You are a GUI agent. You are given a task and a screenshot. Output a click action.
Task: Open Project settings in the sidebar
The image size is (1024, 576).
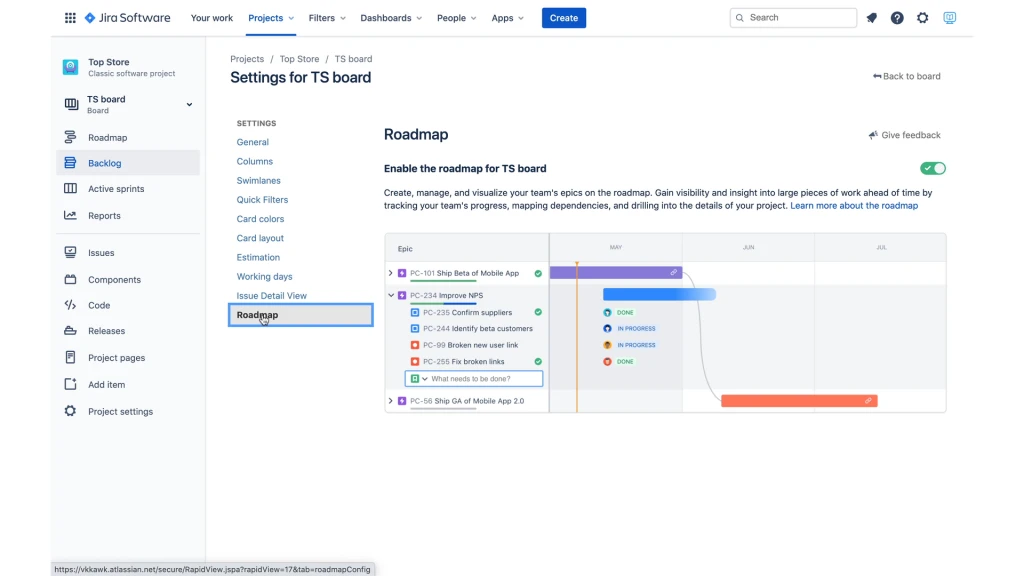[x=128, y=411]
